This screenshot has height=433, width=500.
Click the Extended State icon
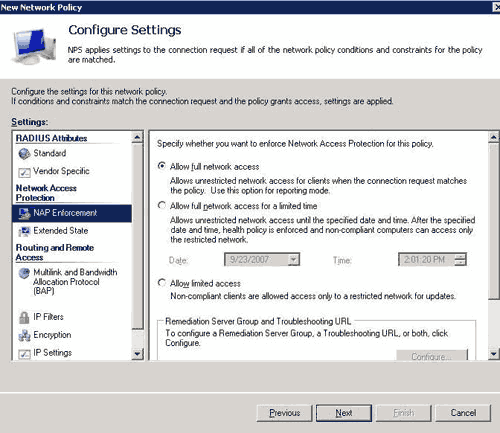point(24,231)
